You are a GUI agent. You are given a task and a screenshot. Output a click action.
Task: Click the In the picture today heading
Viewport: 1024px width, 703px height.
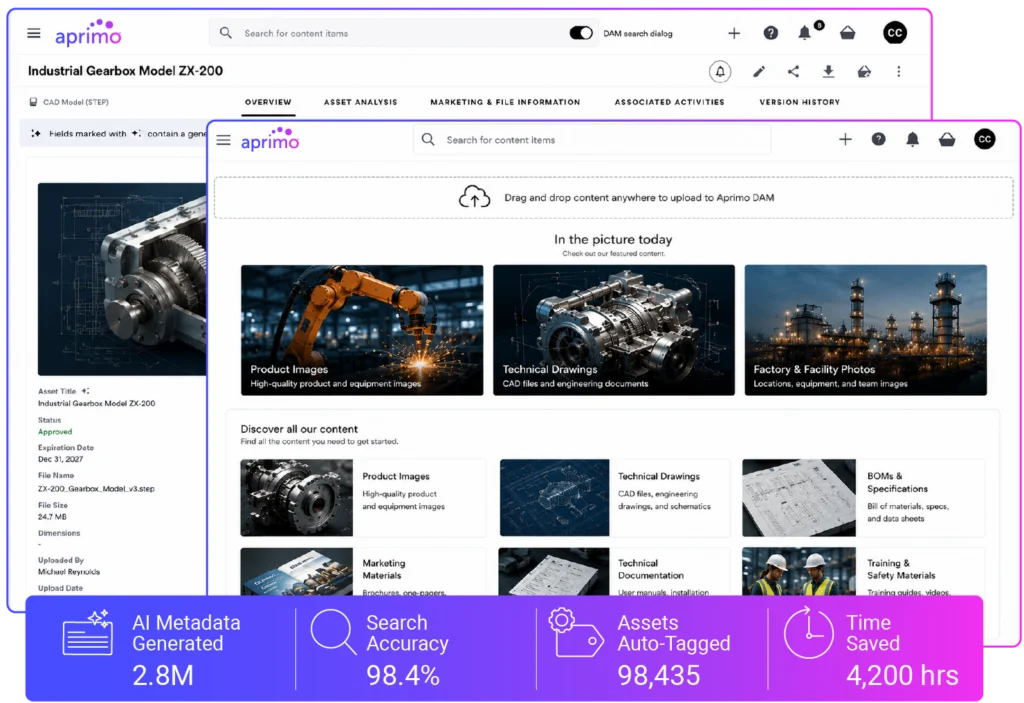click(613, 240)
